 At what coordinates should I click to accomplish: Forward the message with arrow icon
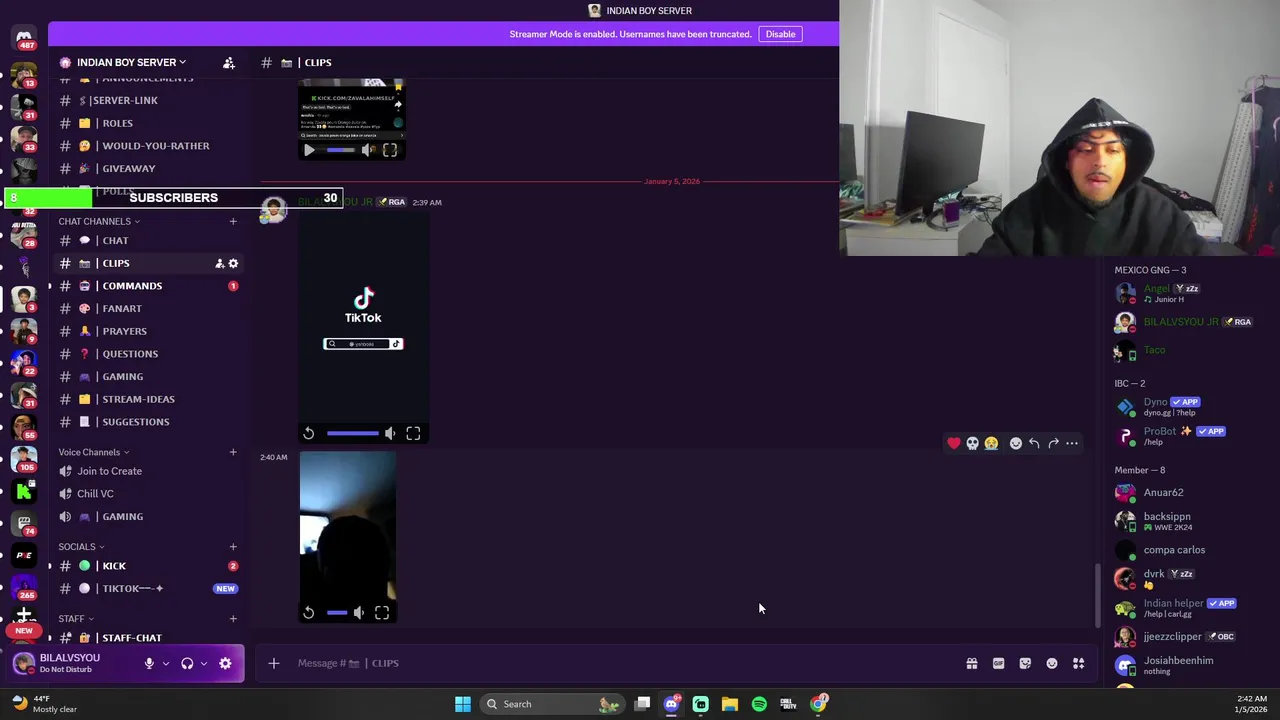[x=1053, y=443]
